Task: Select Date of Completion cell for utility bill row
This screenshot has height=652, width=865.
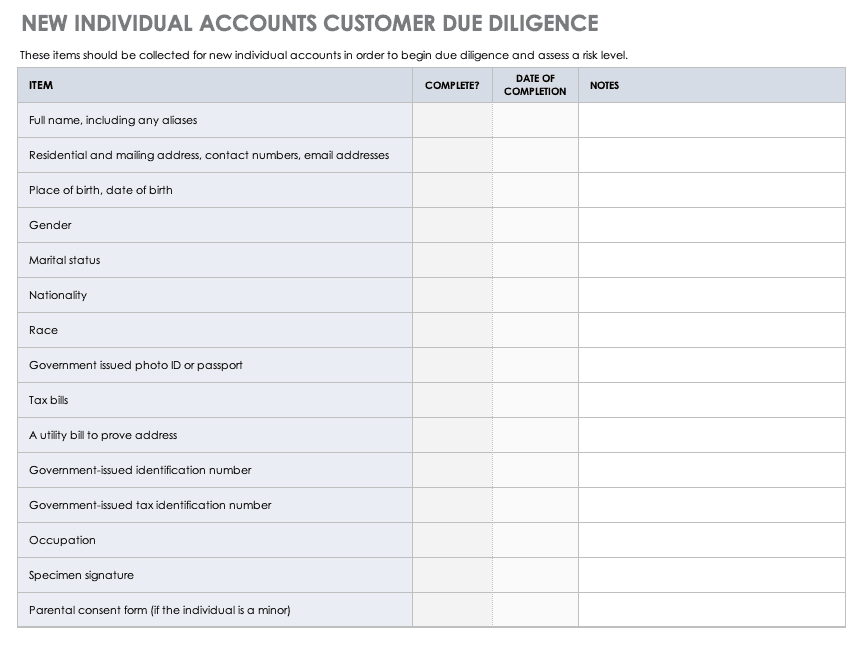Action: (535, 435)
